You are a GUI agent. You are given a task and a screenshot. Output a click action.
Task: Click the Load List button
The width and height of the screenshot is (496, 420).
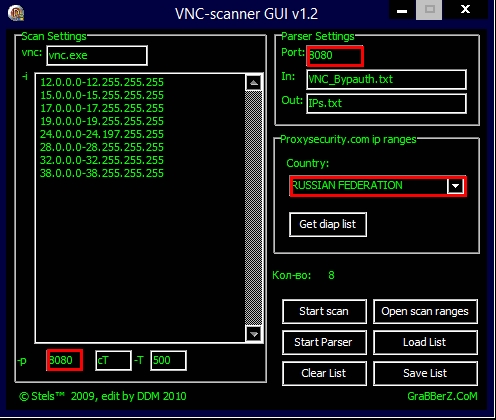tap(425, 342)
